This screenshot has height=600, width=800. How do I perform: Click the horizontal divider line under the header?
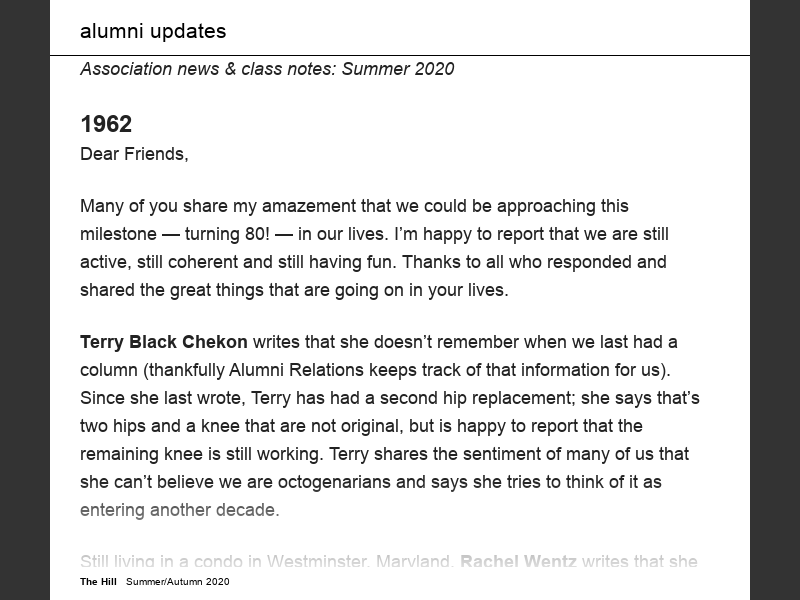[400, 55]
